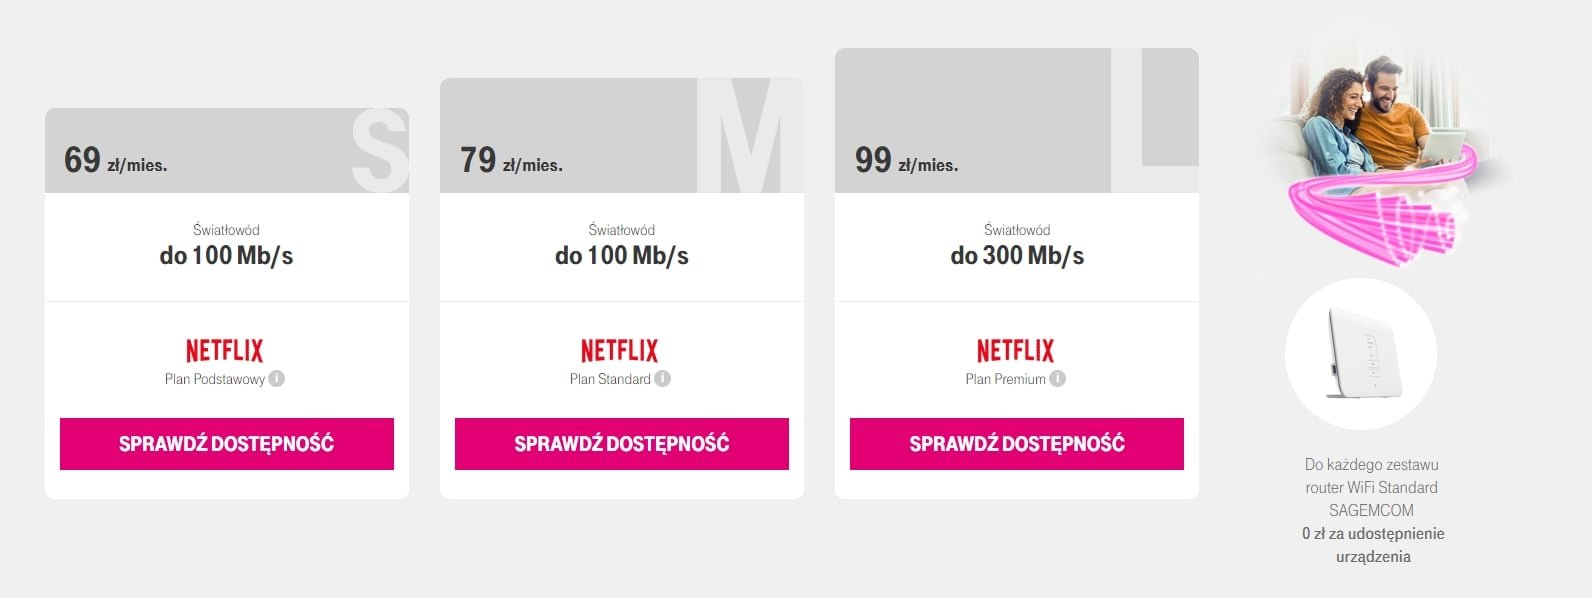
Task: Click the Netflix logo in the 99 zł plan
Action: pos(1015,351)
